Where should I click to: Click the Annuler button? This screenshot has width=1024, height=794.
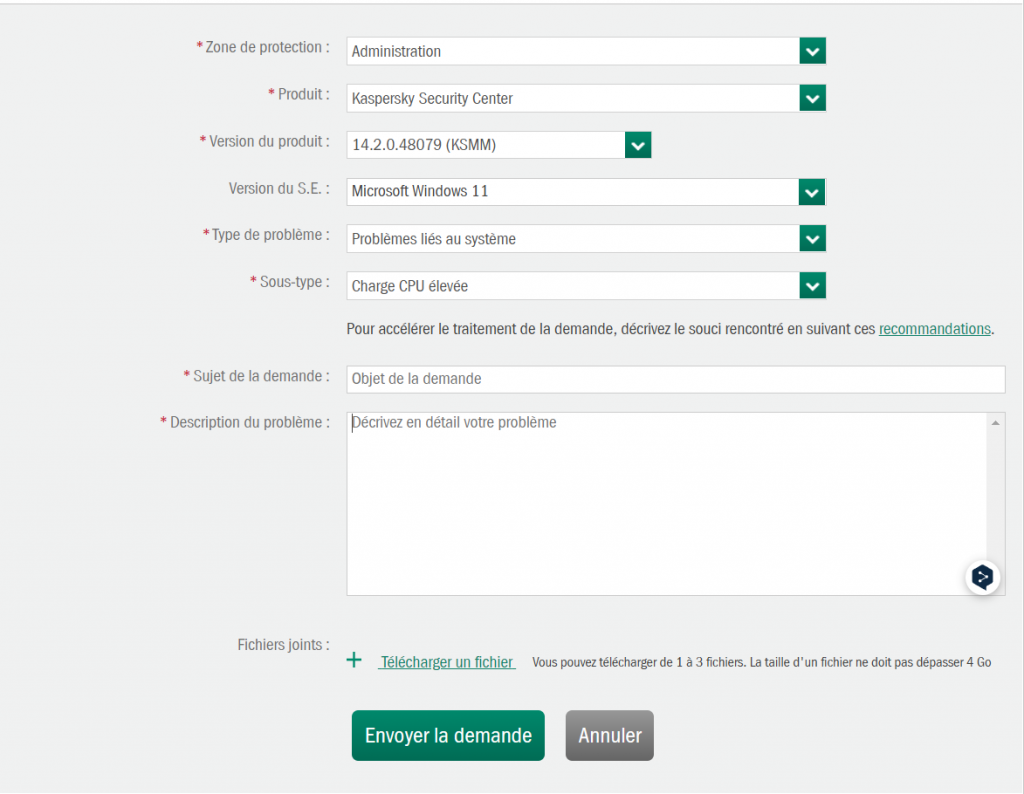coord(609,735)
